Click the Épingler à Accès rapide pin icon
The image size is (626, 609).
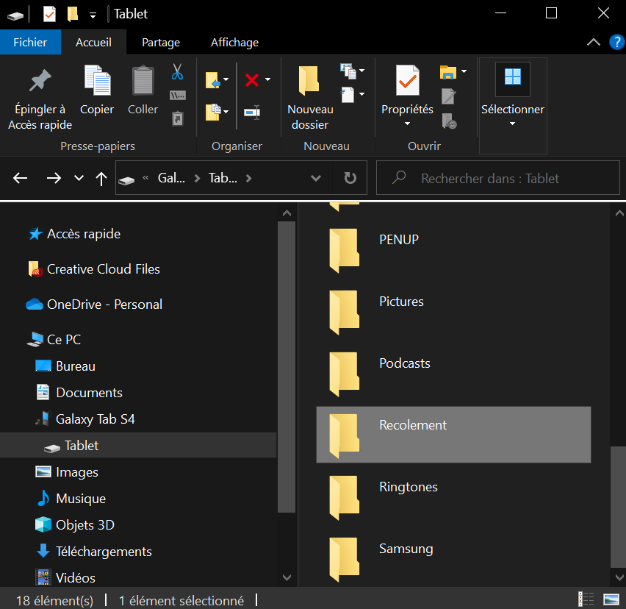pyautogui.click(x=40, y=82)
